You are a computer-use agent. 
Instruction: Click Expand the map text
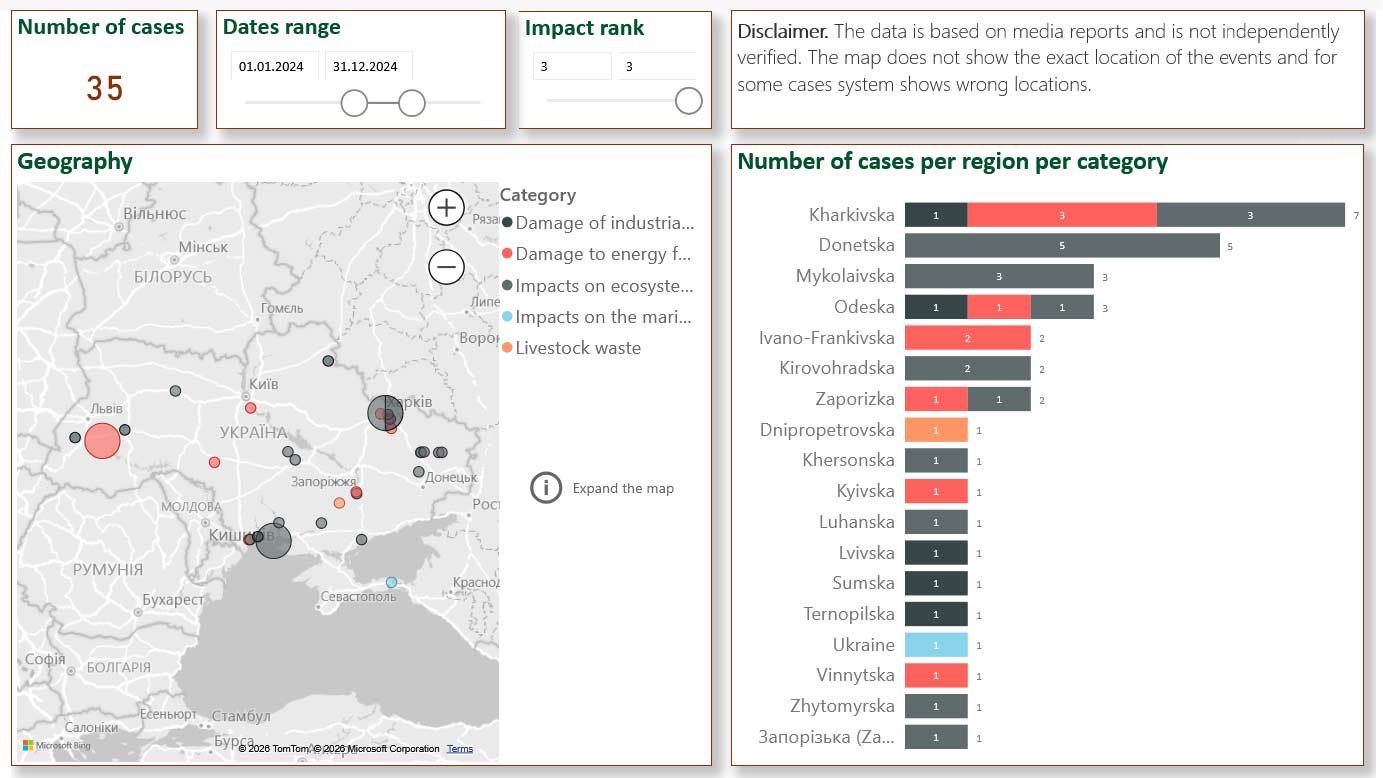tap(623, 489)
